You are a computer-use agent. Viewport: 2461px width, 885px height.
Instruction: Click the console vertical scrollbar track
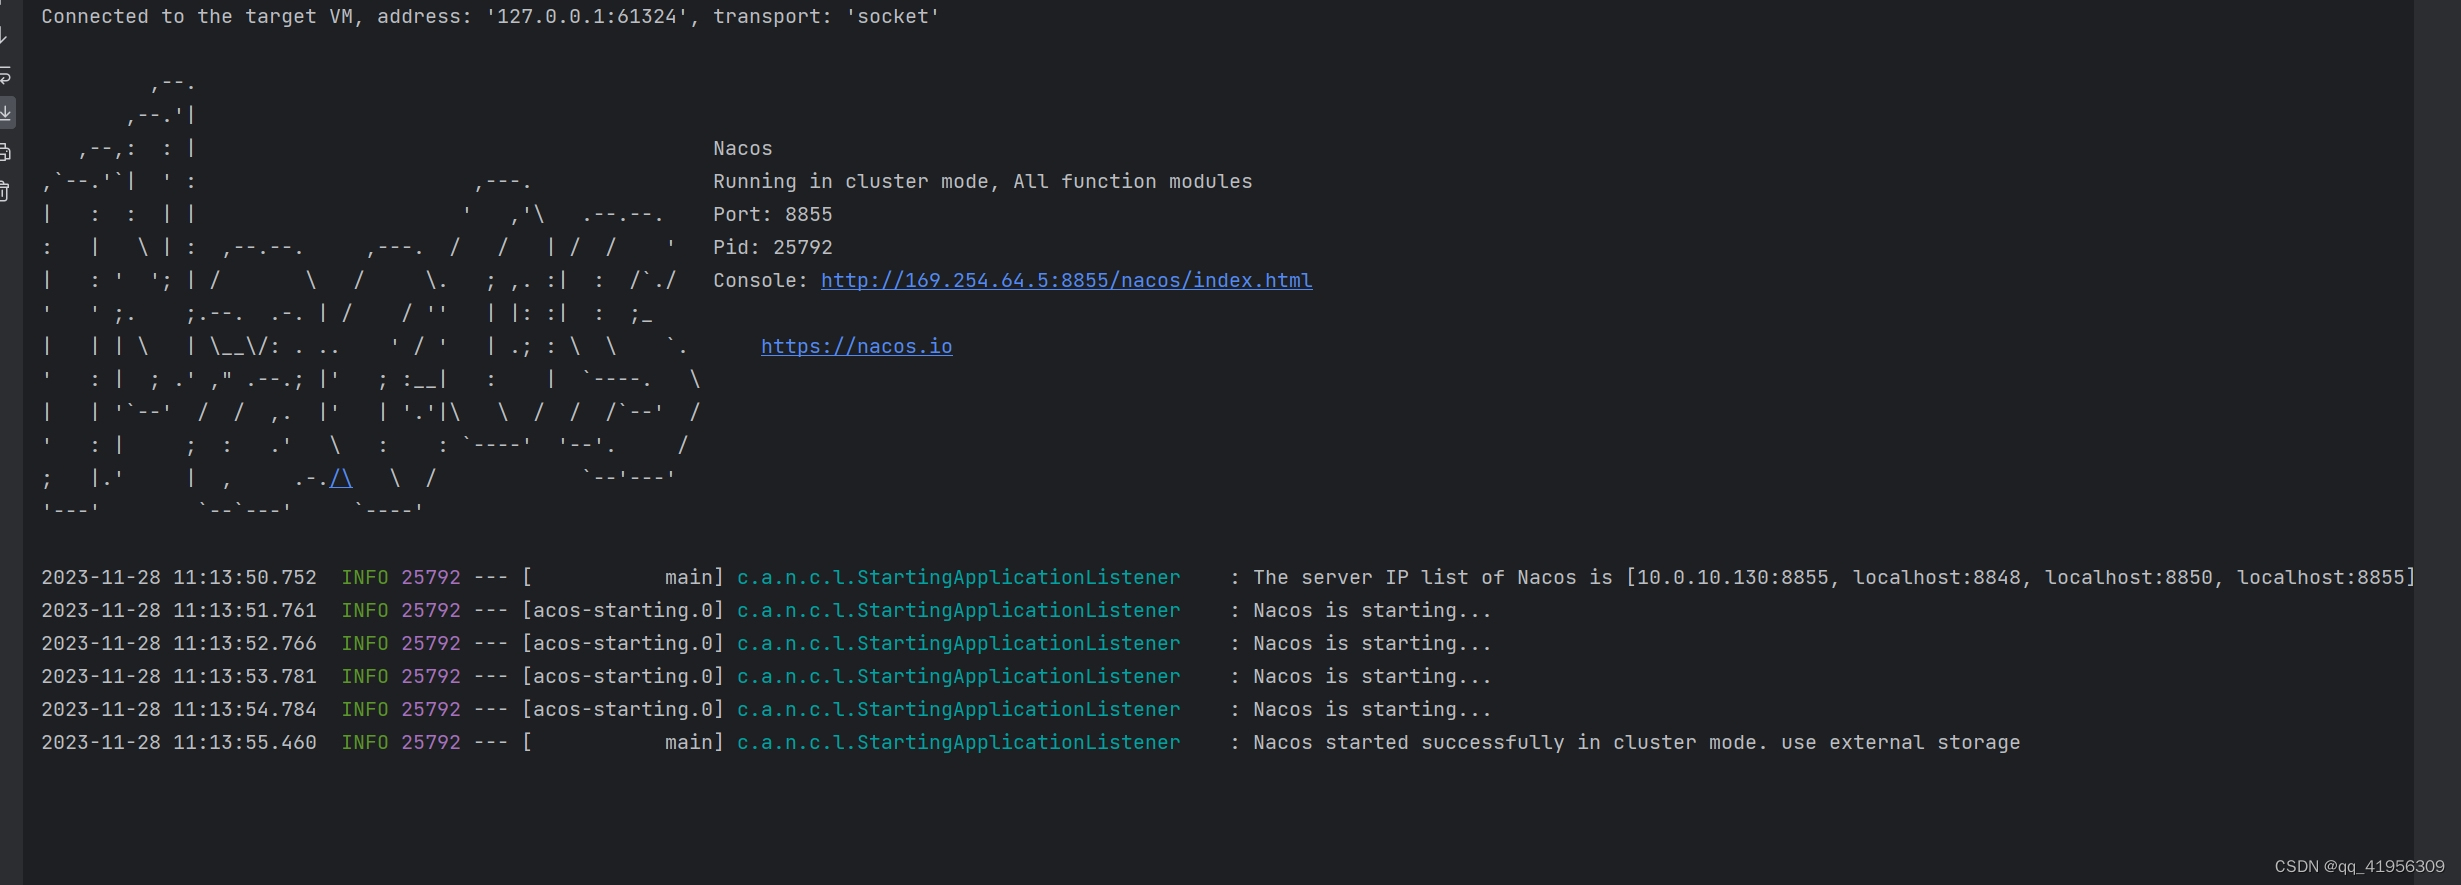(2436, 440)
